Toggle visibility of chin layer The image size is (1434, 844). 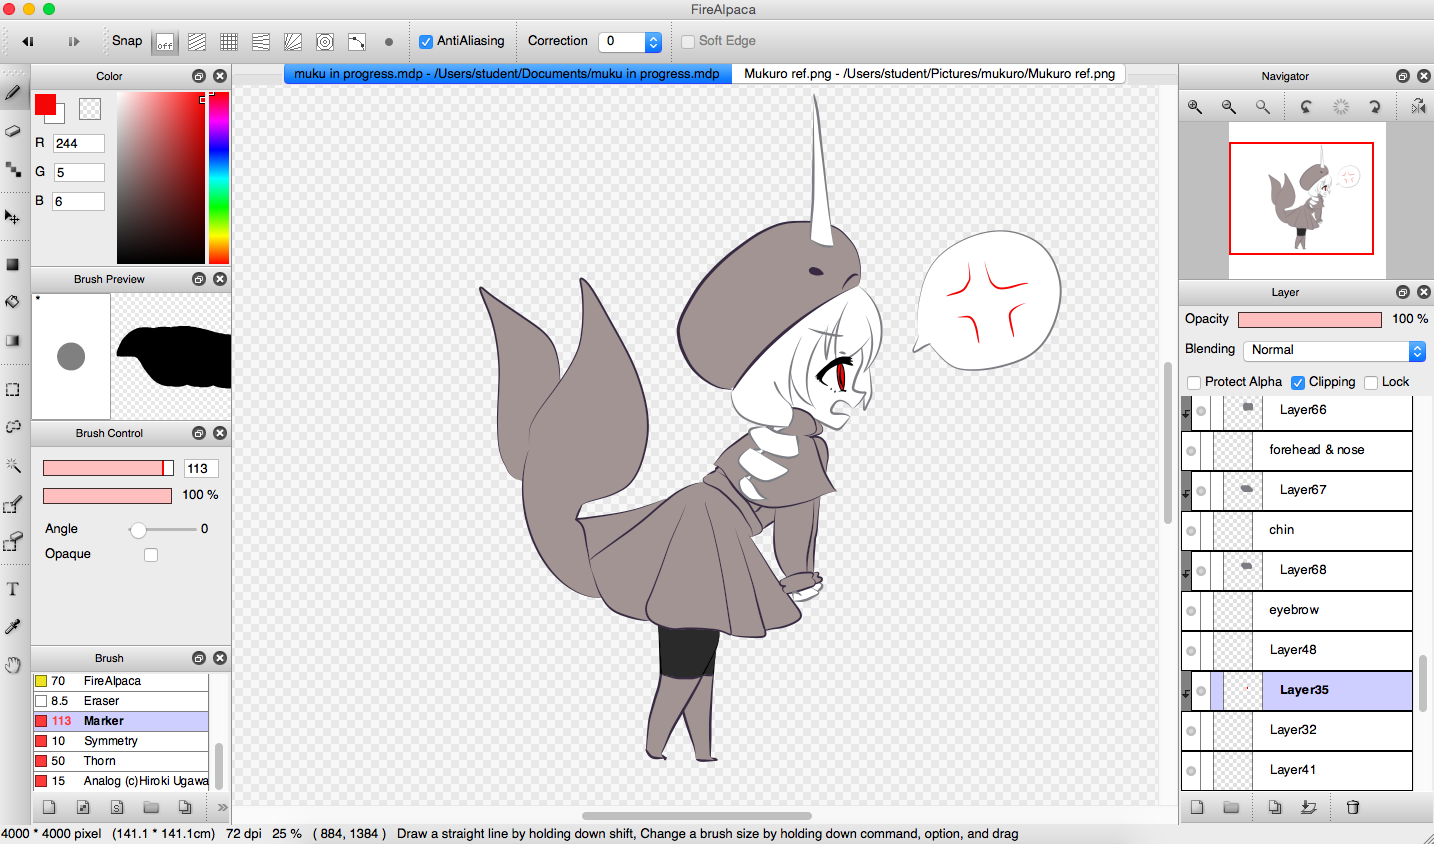click(x=1191, y=531)
